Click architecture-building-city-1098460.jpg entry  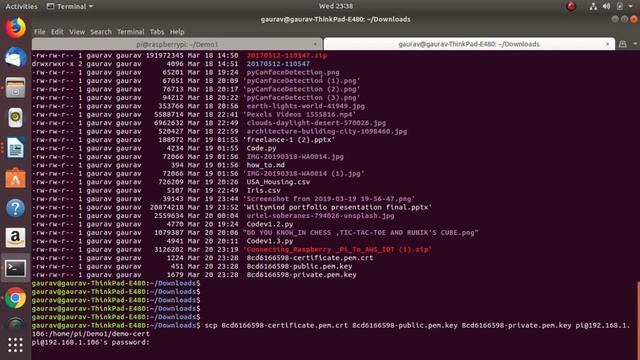[327, 131]
